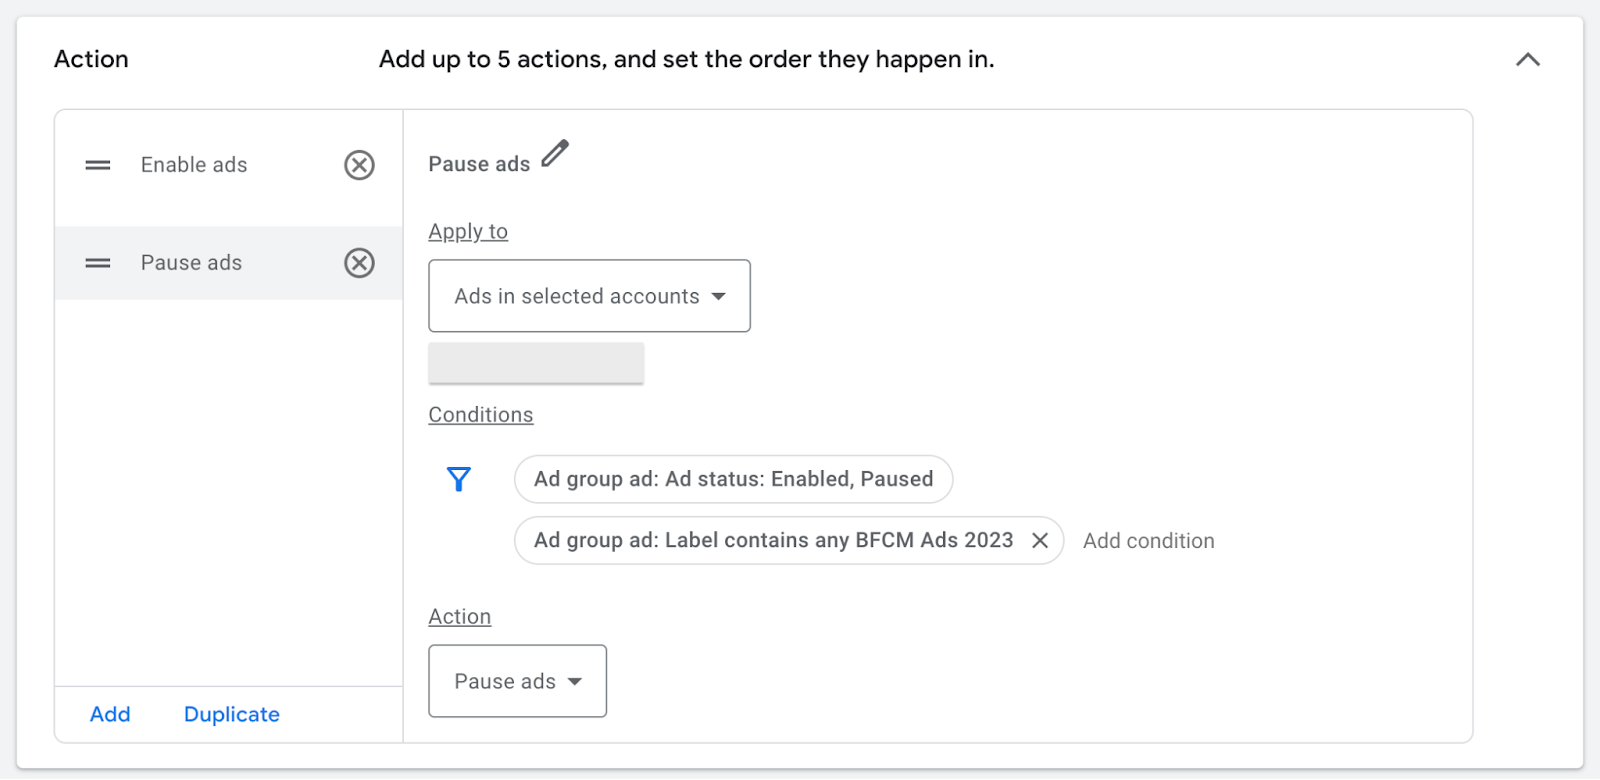Image resolution: width=1600 pixels, height=780 pixels.
Task: Open the Ads in selected accounts dropdown
Action: click(x=589, y=296)
